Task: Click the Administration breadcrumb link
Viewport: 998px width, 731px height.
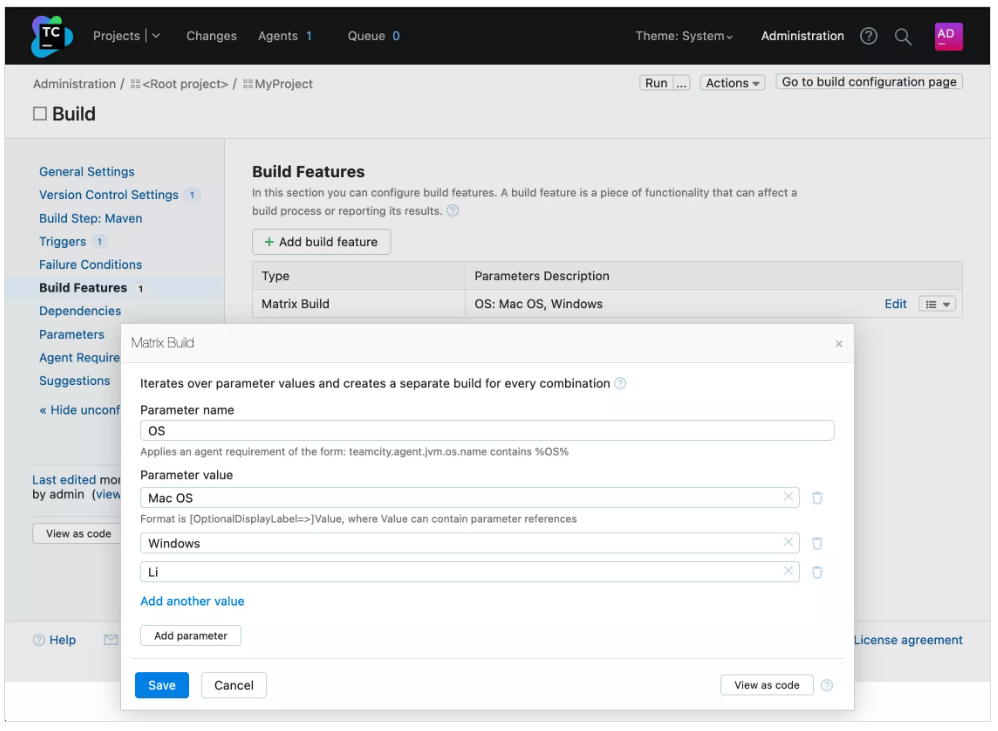Action: tap(74, 84)
